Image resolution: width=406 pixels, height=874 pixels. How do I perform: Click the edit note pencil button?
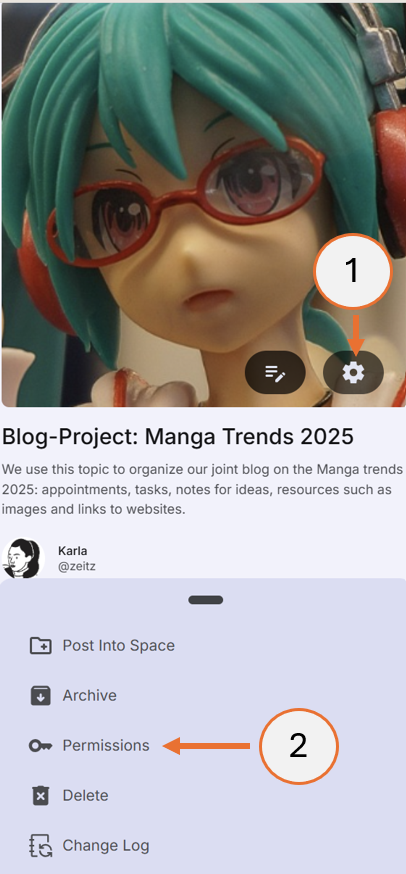[x=275, y=372]
